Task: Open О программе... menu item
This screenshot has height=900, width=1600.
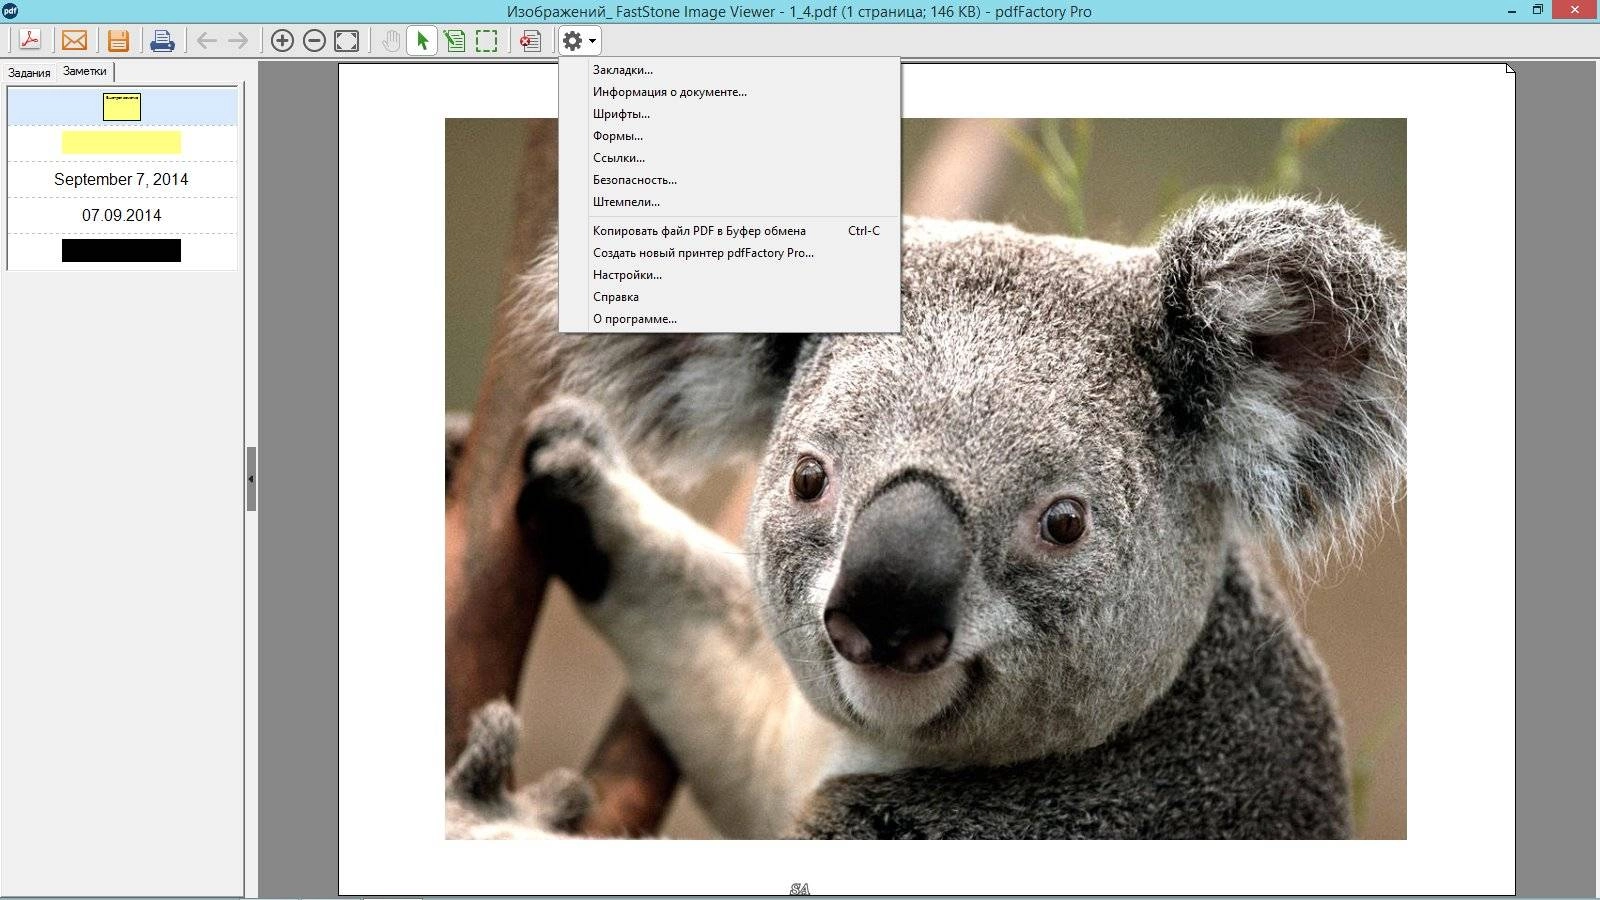Action: 729,319
